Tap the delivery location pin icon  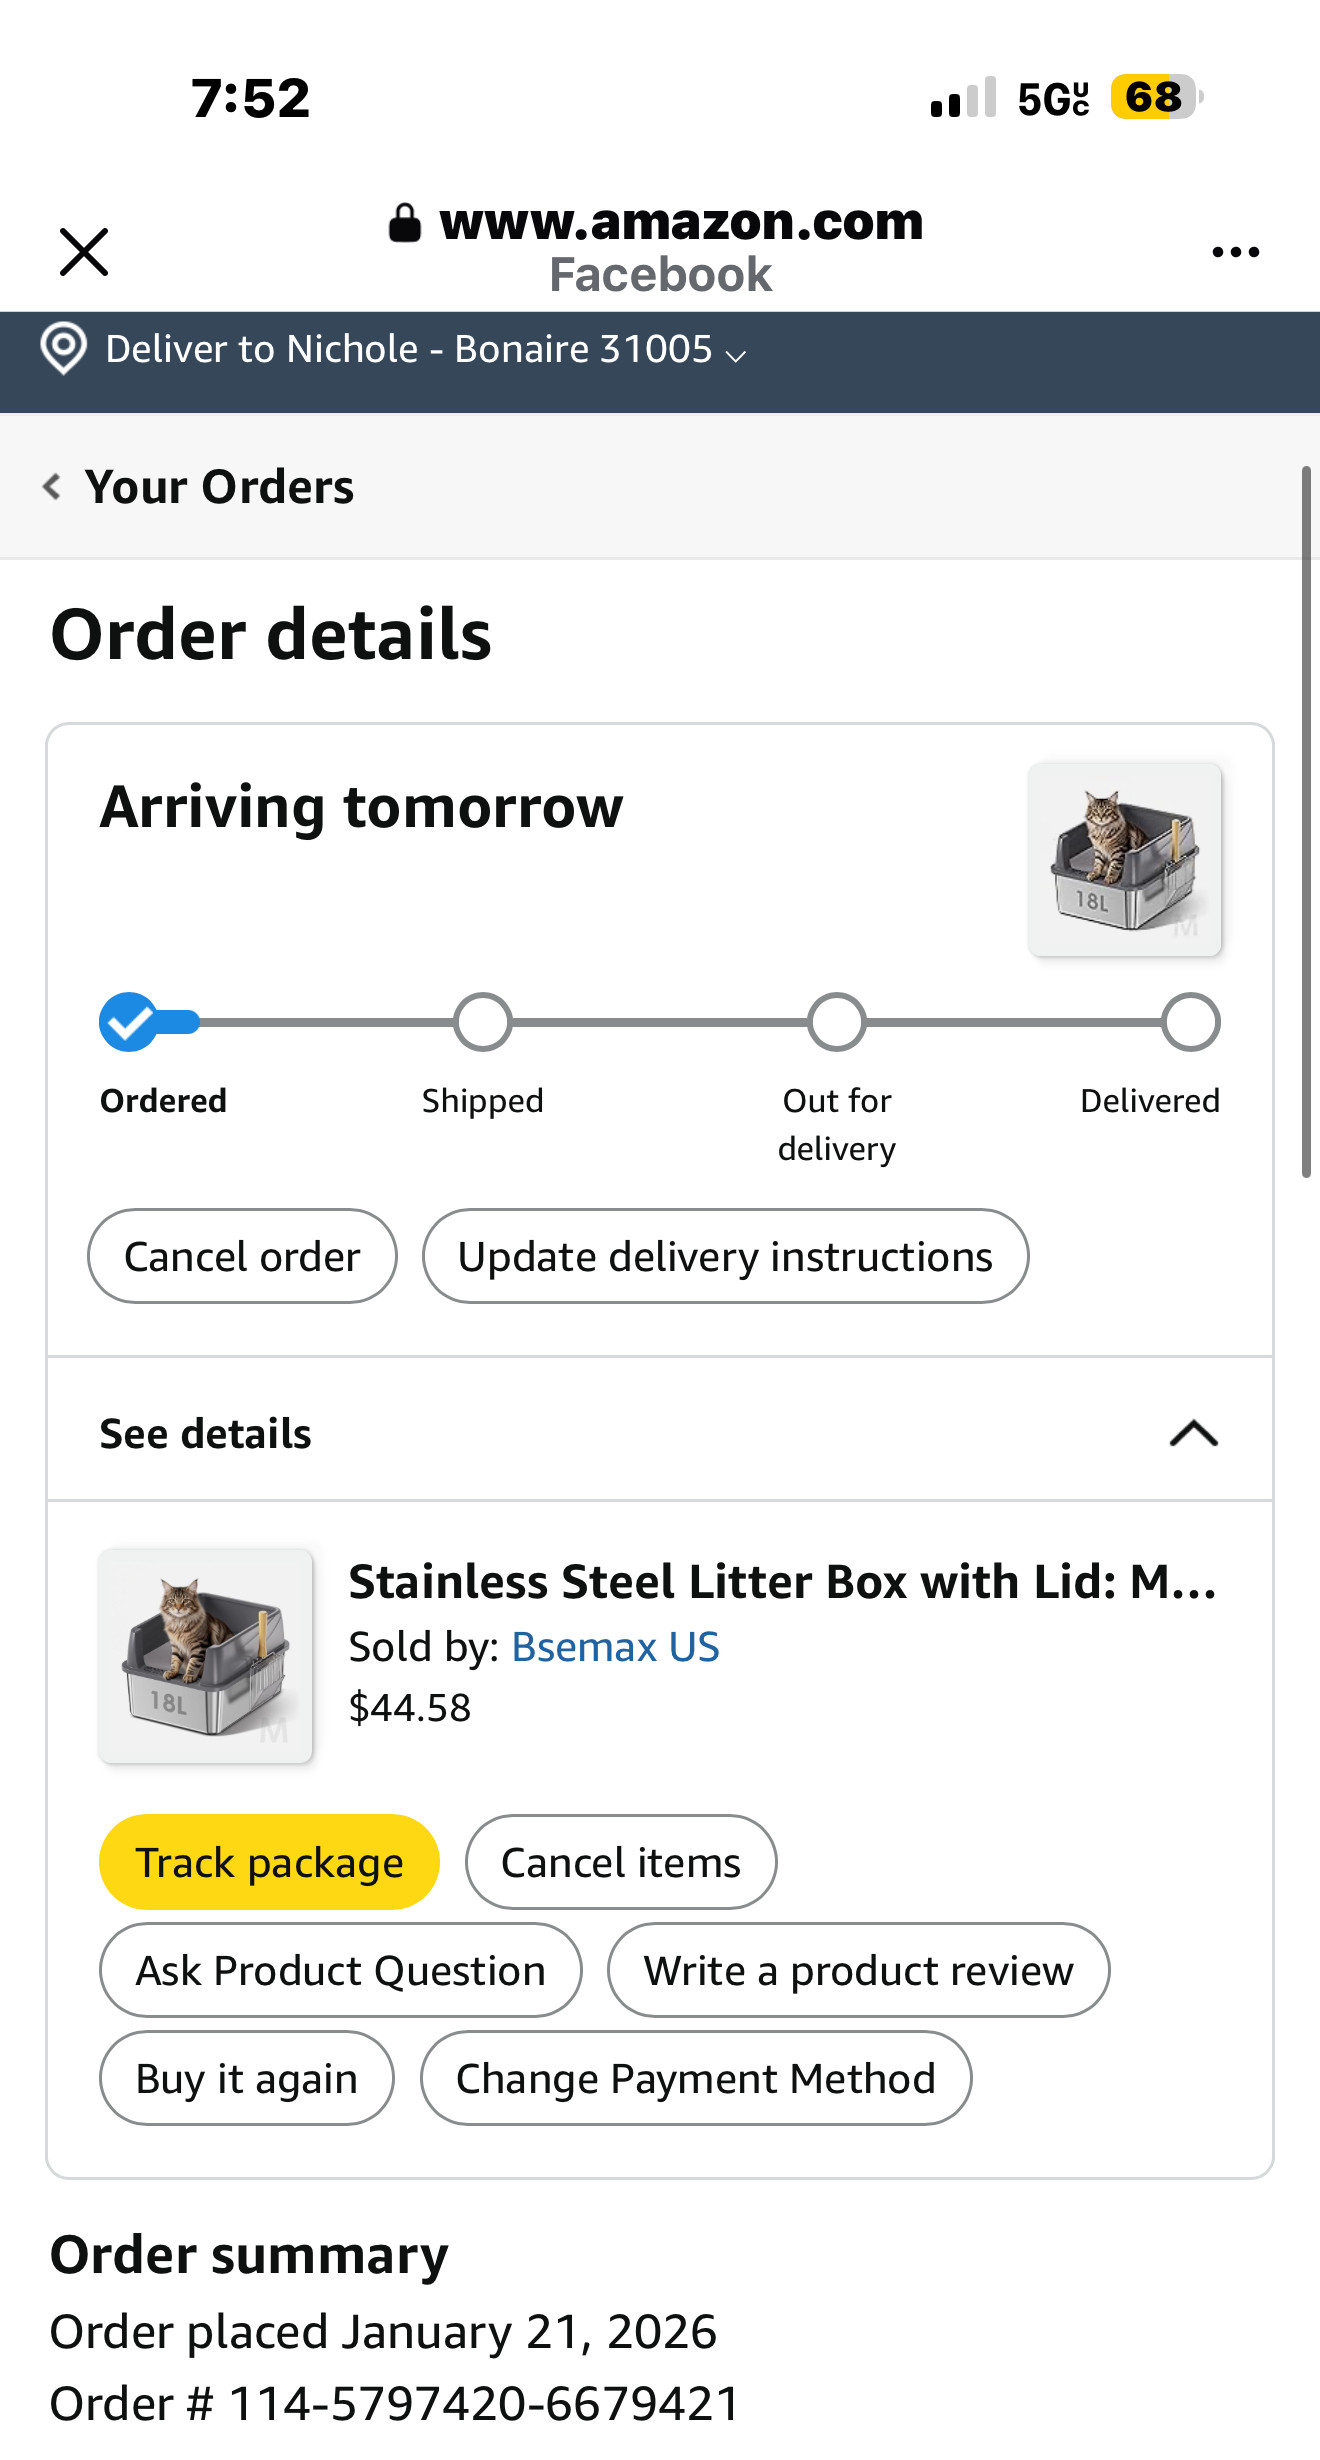pyautogui.click(x=63, y=349)
